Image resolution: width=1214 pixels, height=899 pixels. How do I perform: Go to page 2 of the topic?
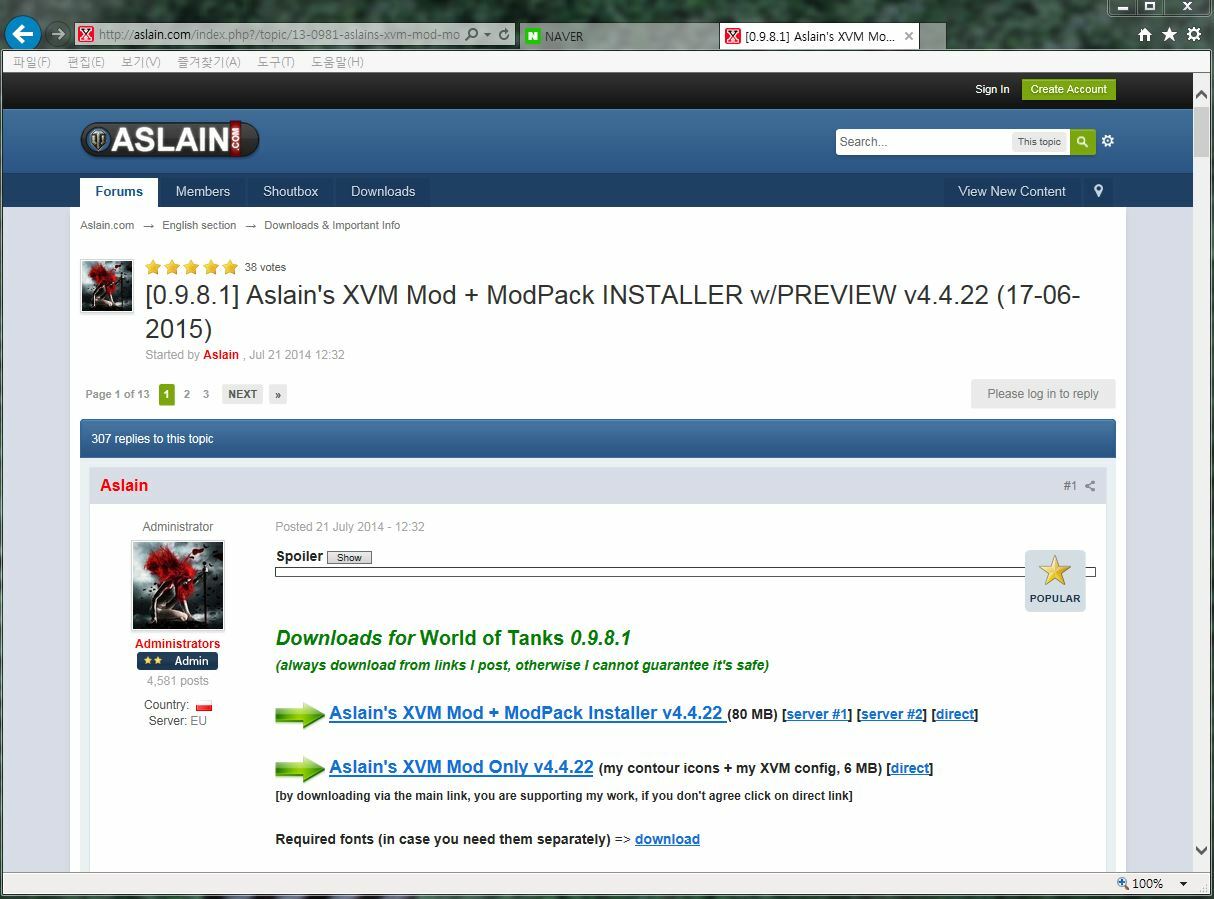point(186,394)
